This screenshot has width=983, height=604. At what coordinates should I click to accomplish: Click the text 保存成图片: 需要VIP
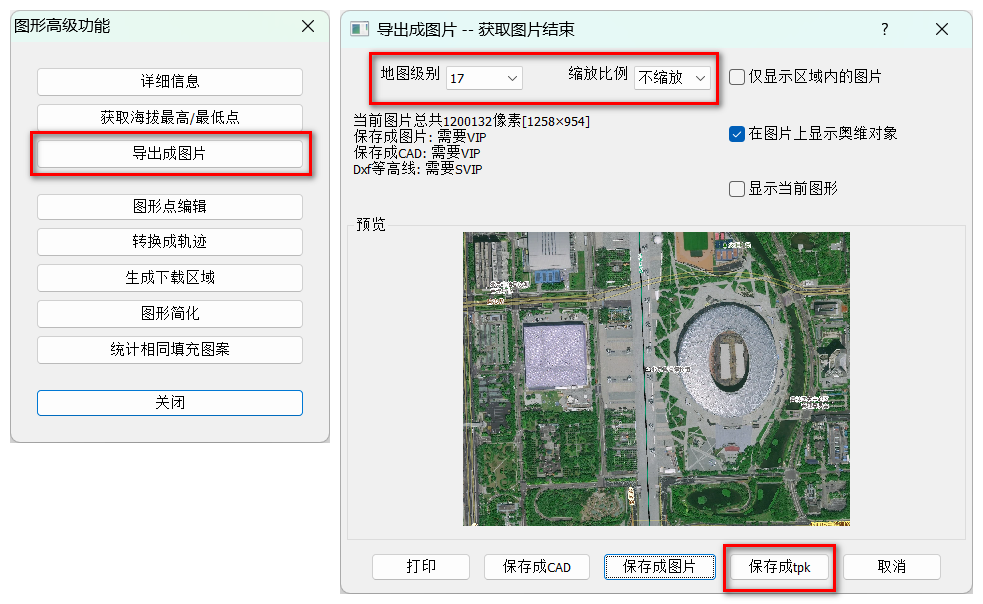pos(420,137)
